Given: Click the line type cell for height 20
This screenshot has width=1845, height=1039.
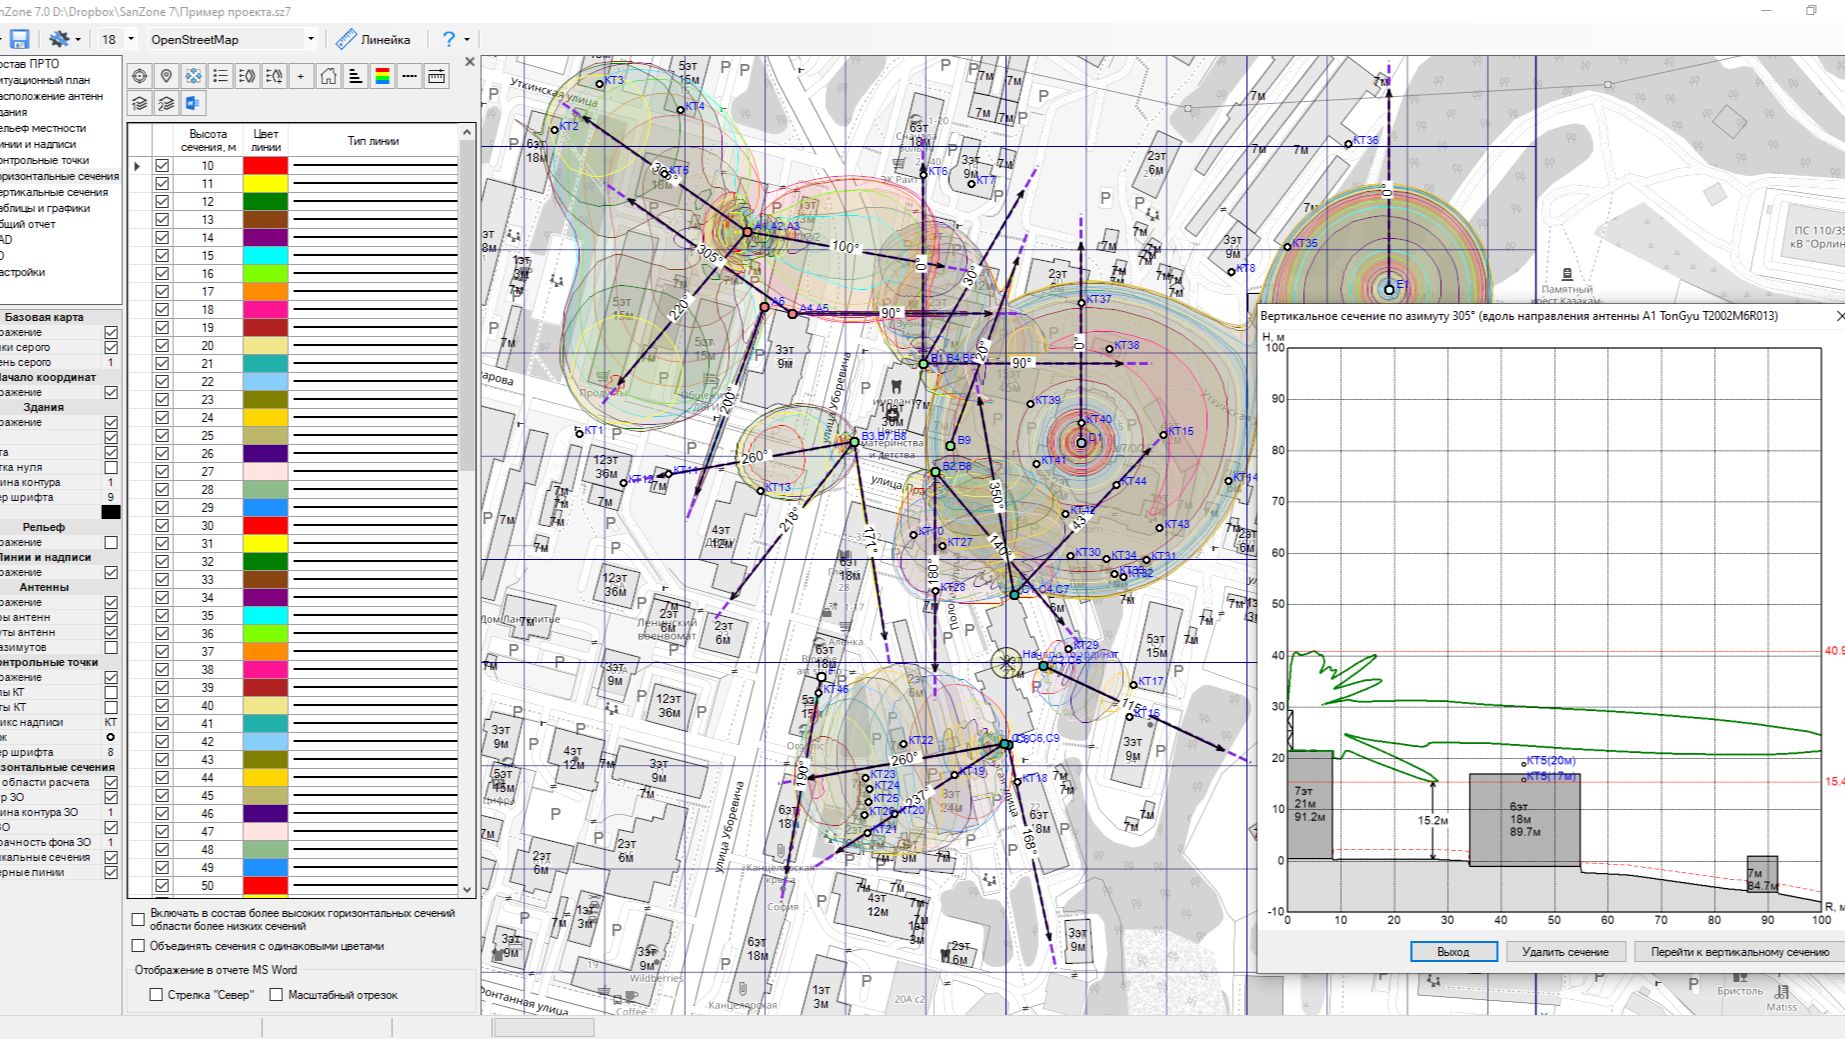Looking at the screenshot, I should [374, 346].
